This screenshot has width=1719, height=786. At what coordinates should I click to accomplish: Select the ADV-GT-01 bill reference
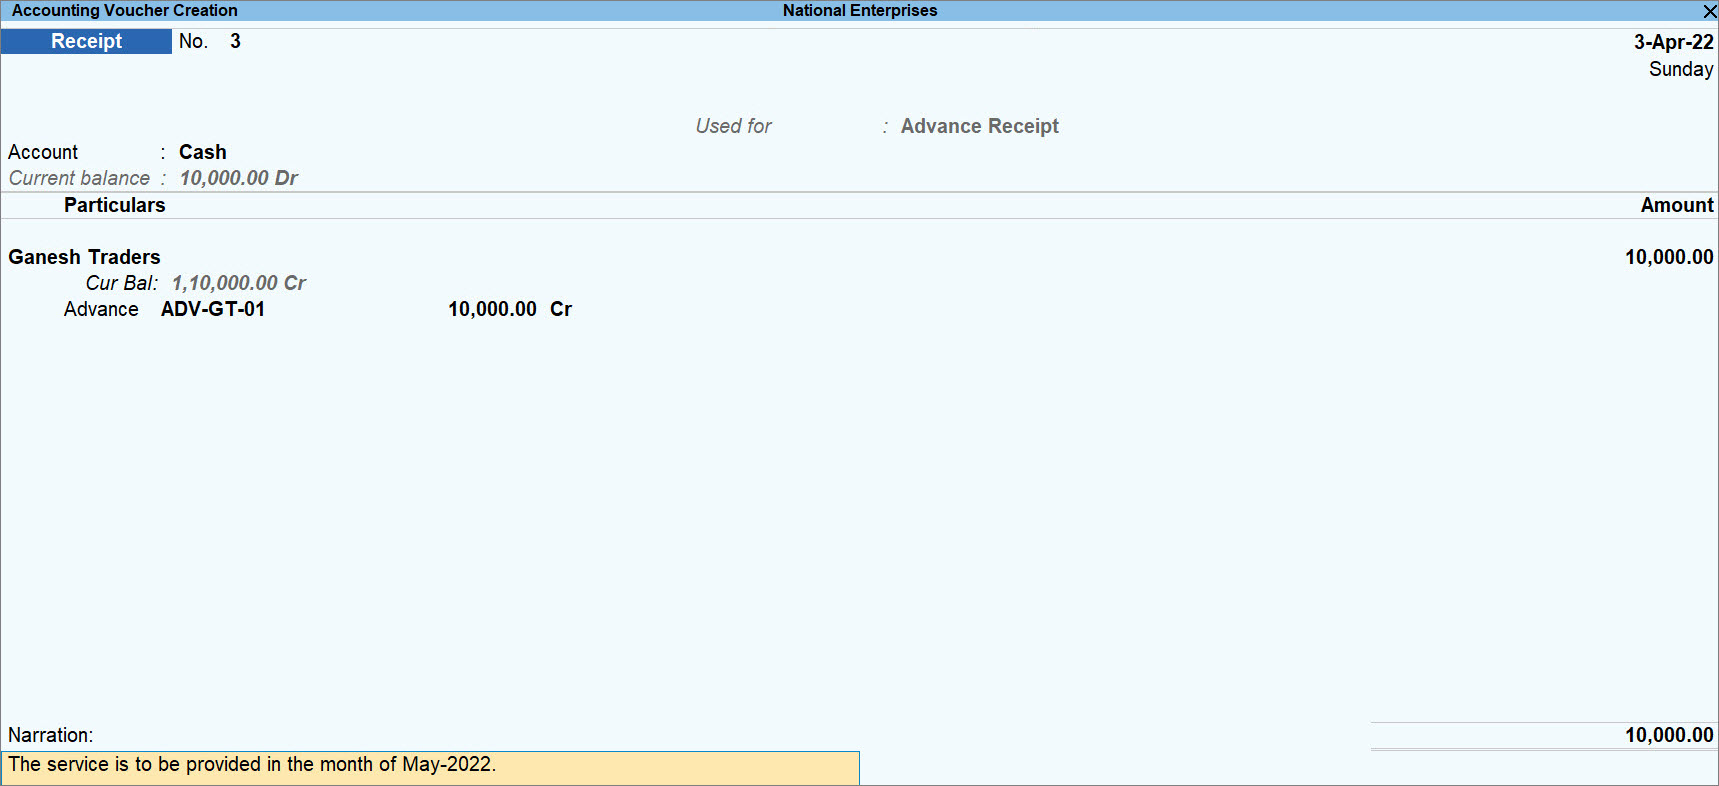tap(213, 309)
